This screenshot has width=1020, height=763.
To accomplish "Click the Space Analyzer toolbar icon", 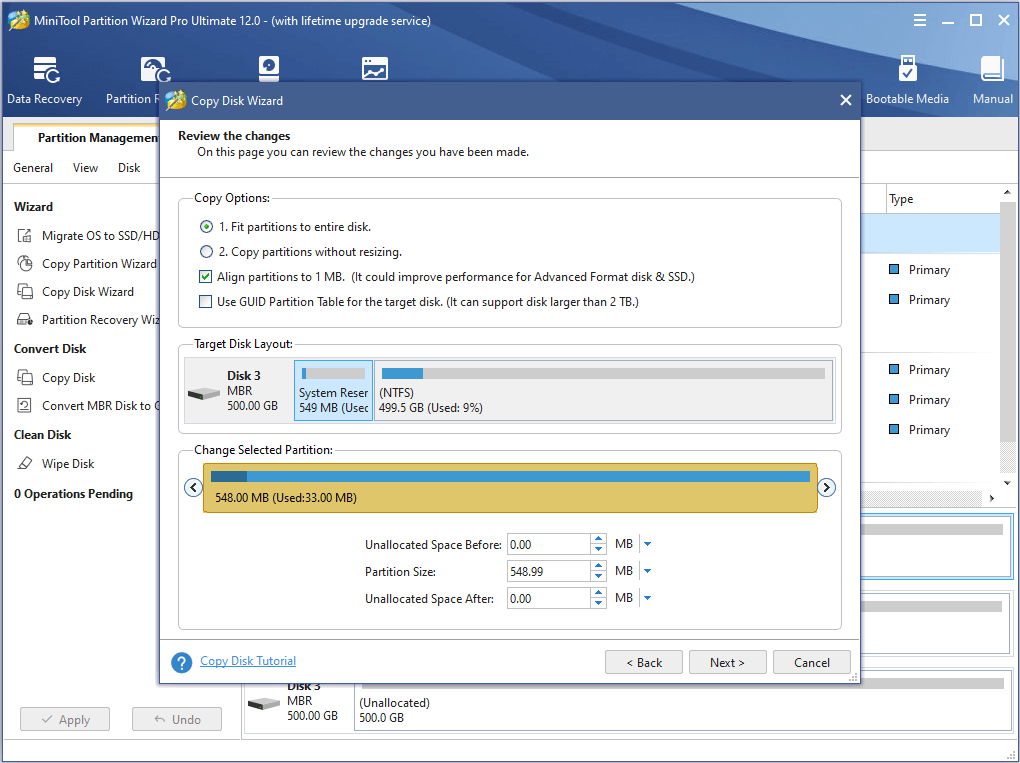I will click(375, 69).
